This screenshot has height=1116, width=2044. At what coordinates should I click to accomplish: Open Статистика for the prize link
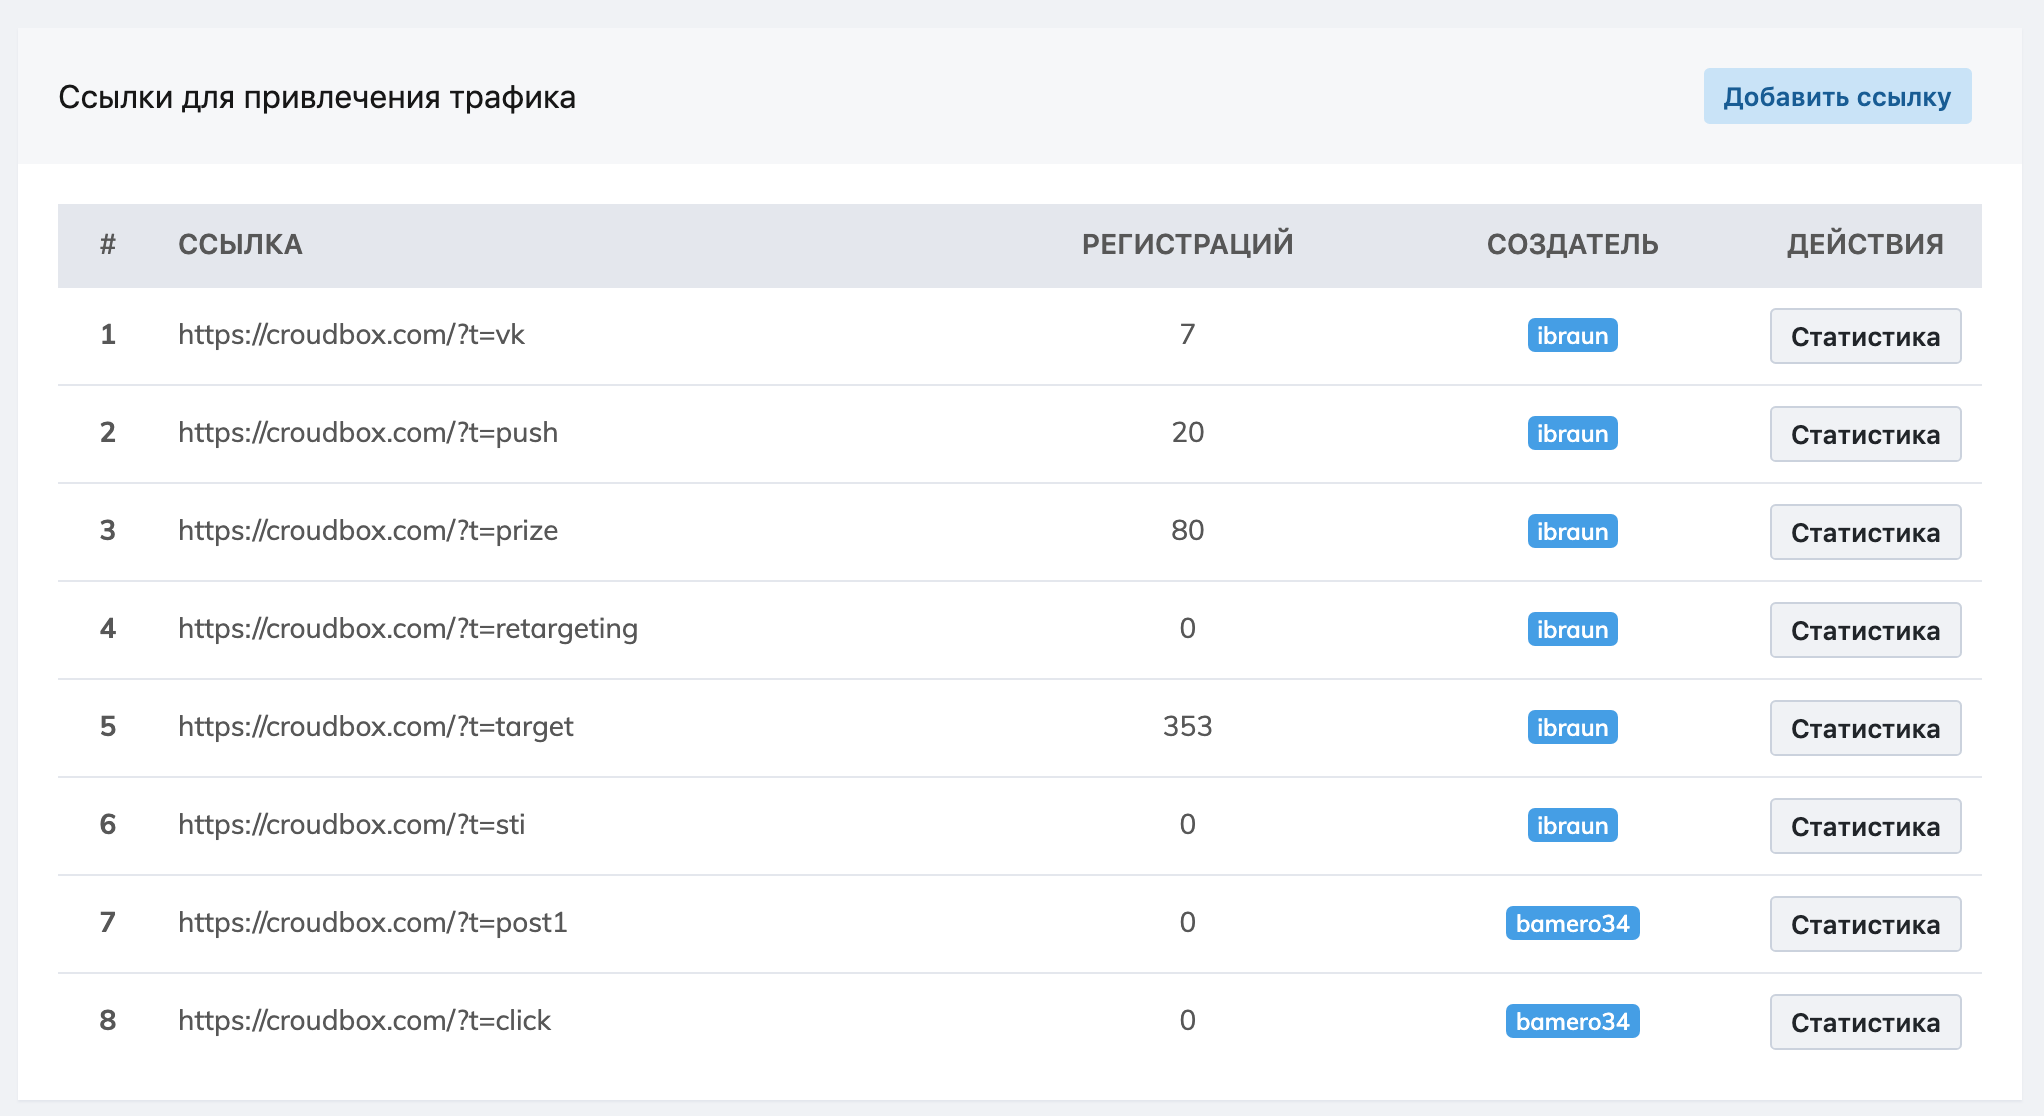tap(1865, 532)
